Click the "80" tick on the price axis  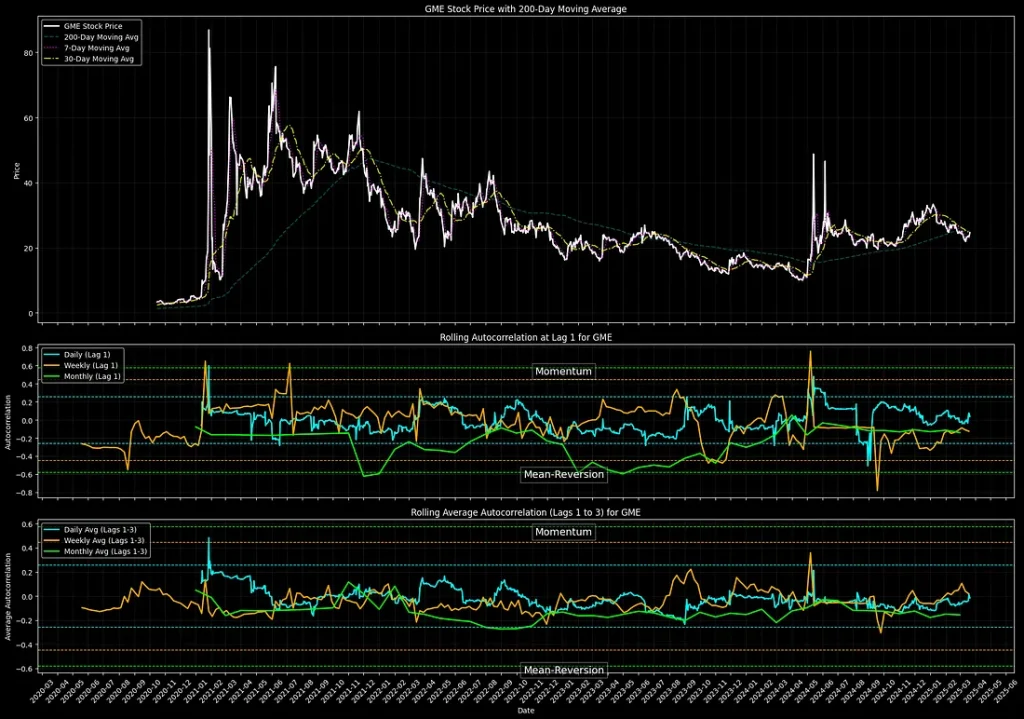(28, 53)
